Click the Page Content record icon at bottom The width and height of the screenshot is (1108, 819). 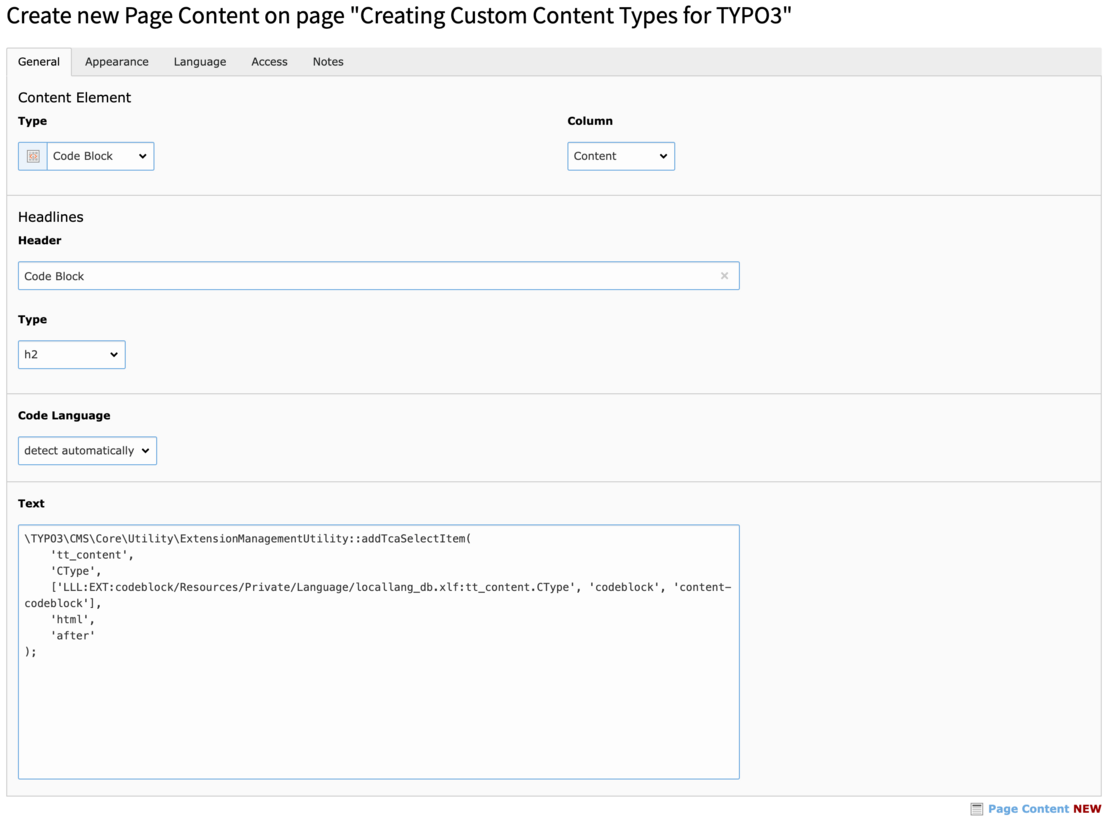click(x=975, y=808)
